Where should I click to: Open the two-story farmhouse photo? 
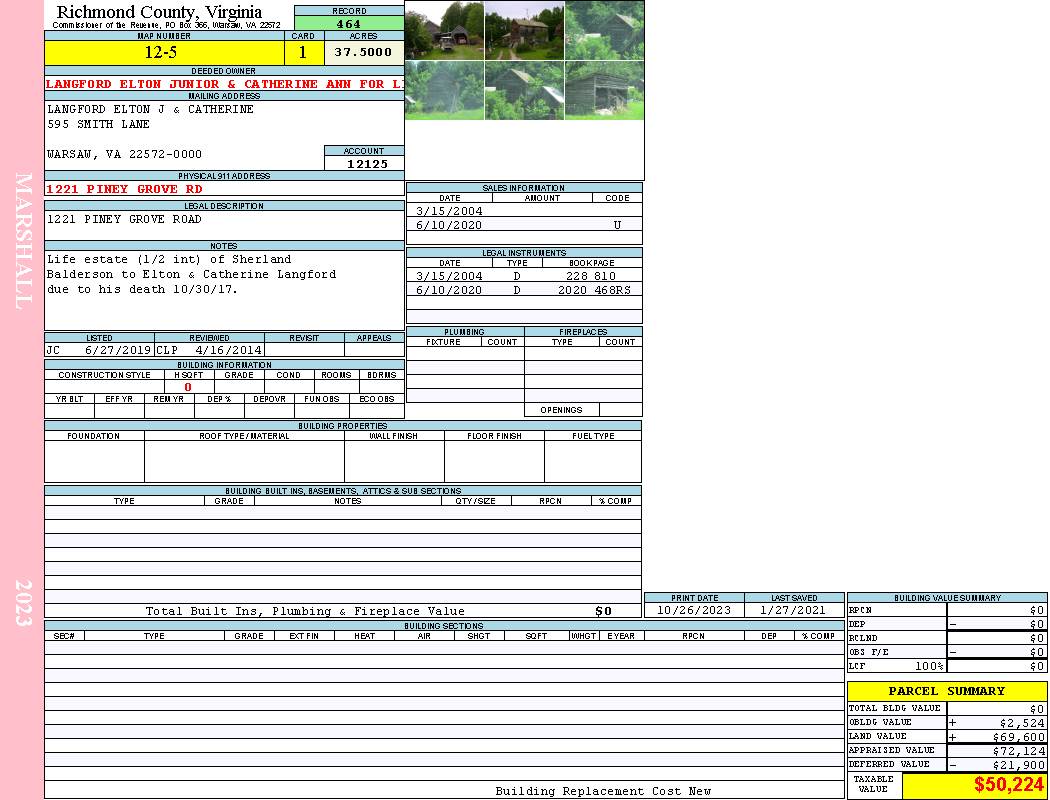[x=524, y=30]
